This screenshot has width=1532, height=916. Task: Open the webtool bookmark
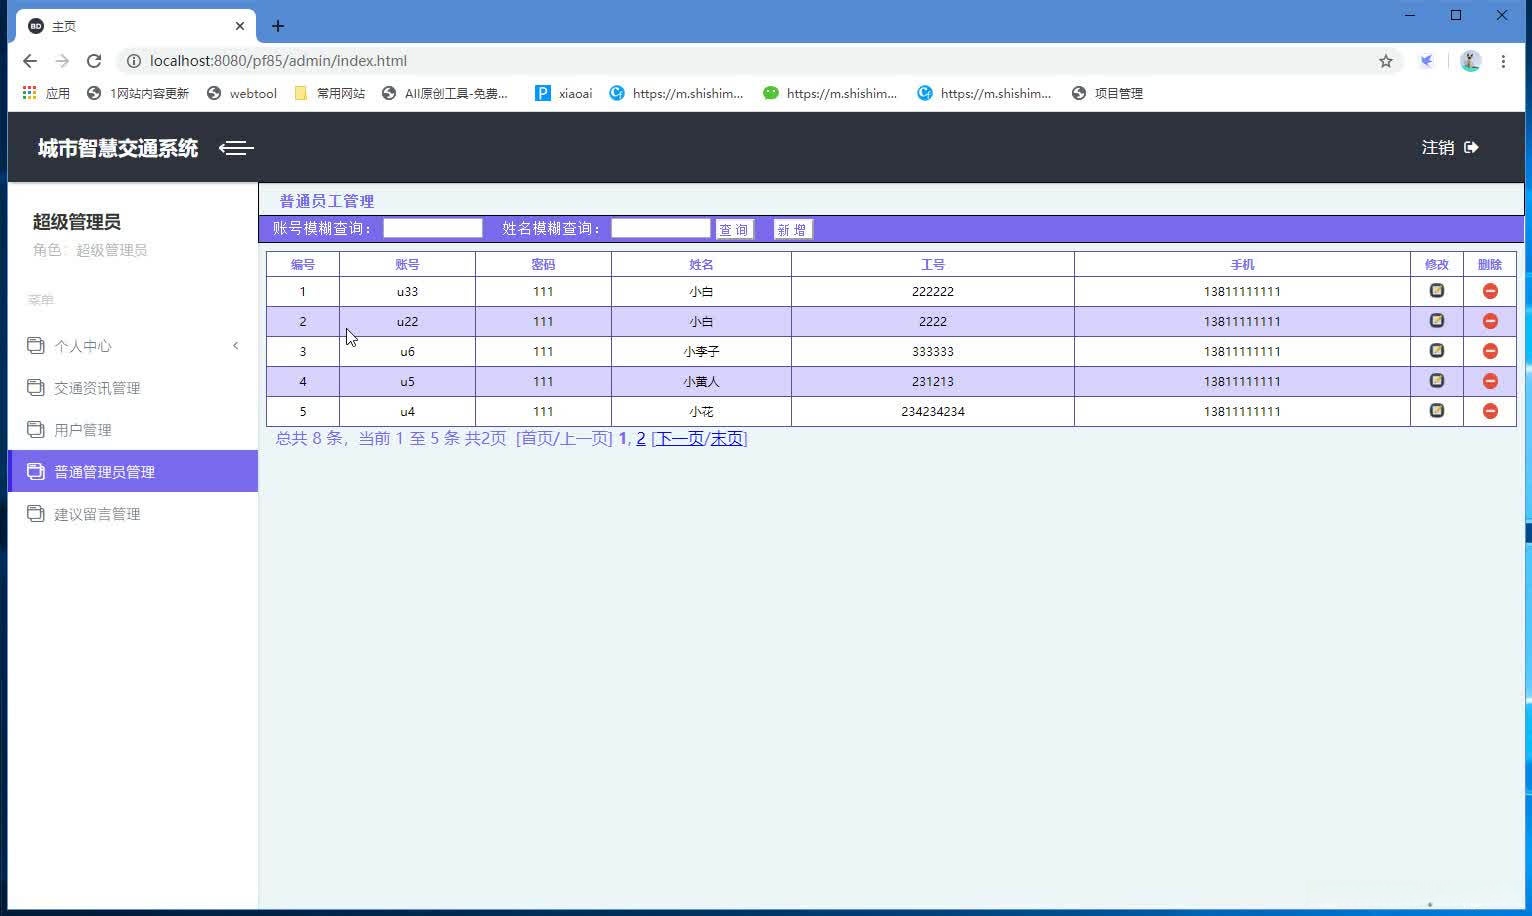point(242,93)
